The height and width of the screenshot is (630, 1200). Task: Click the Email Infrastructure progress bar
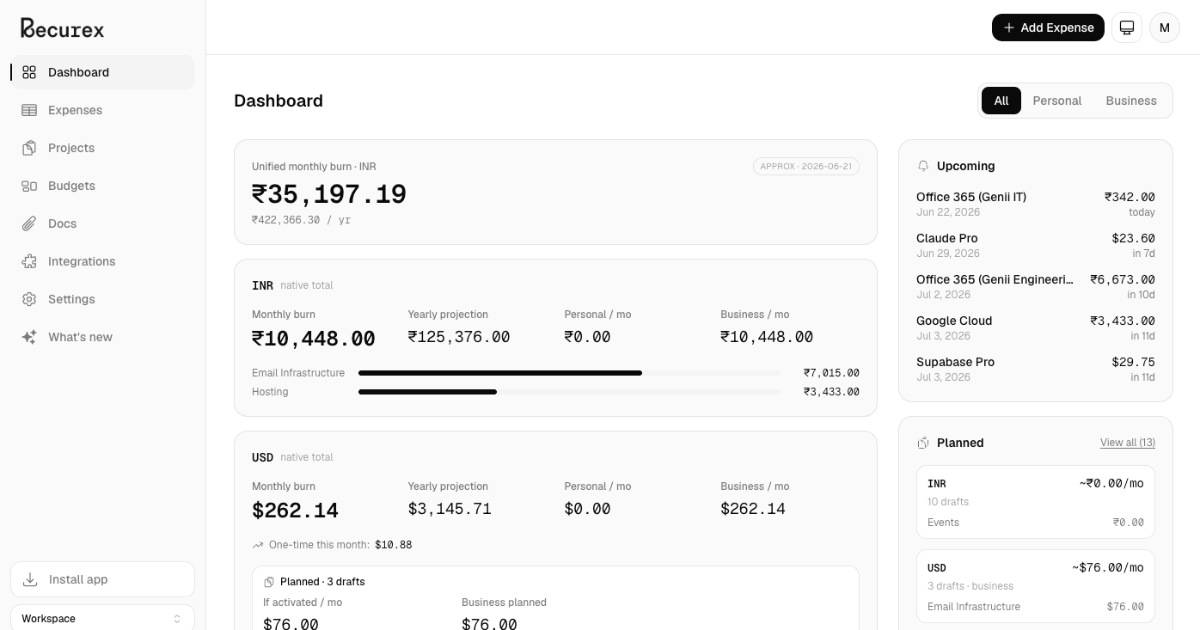tap(570, 373)
